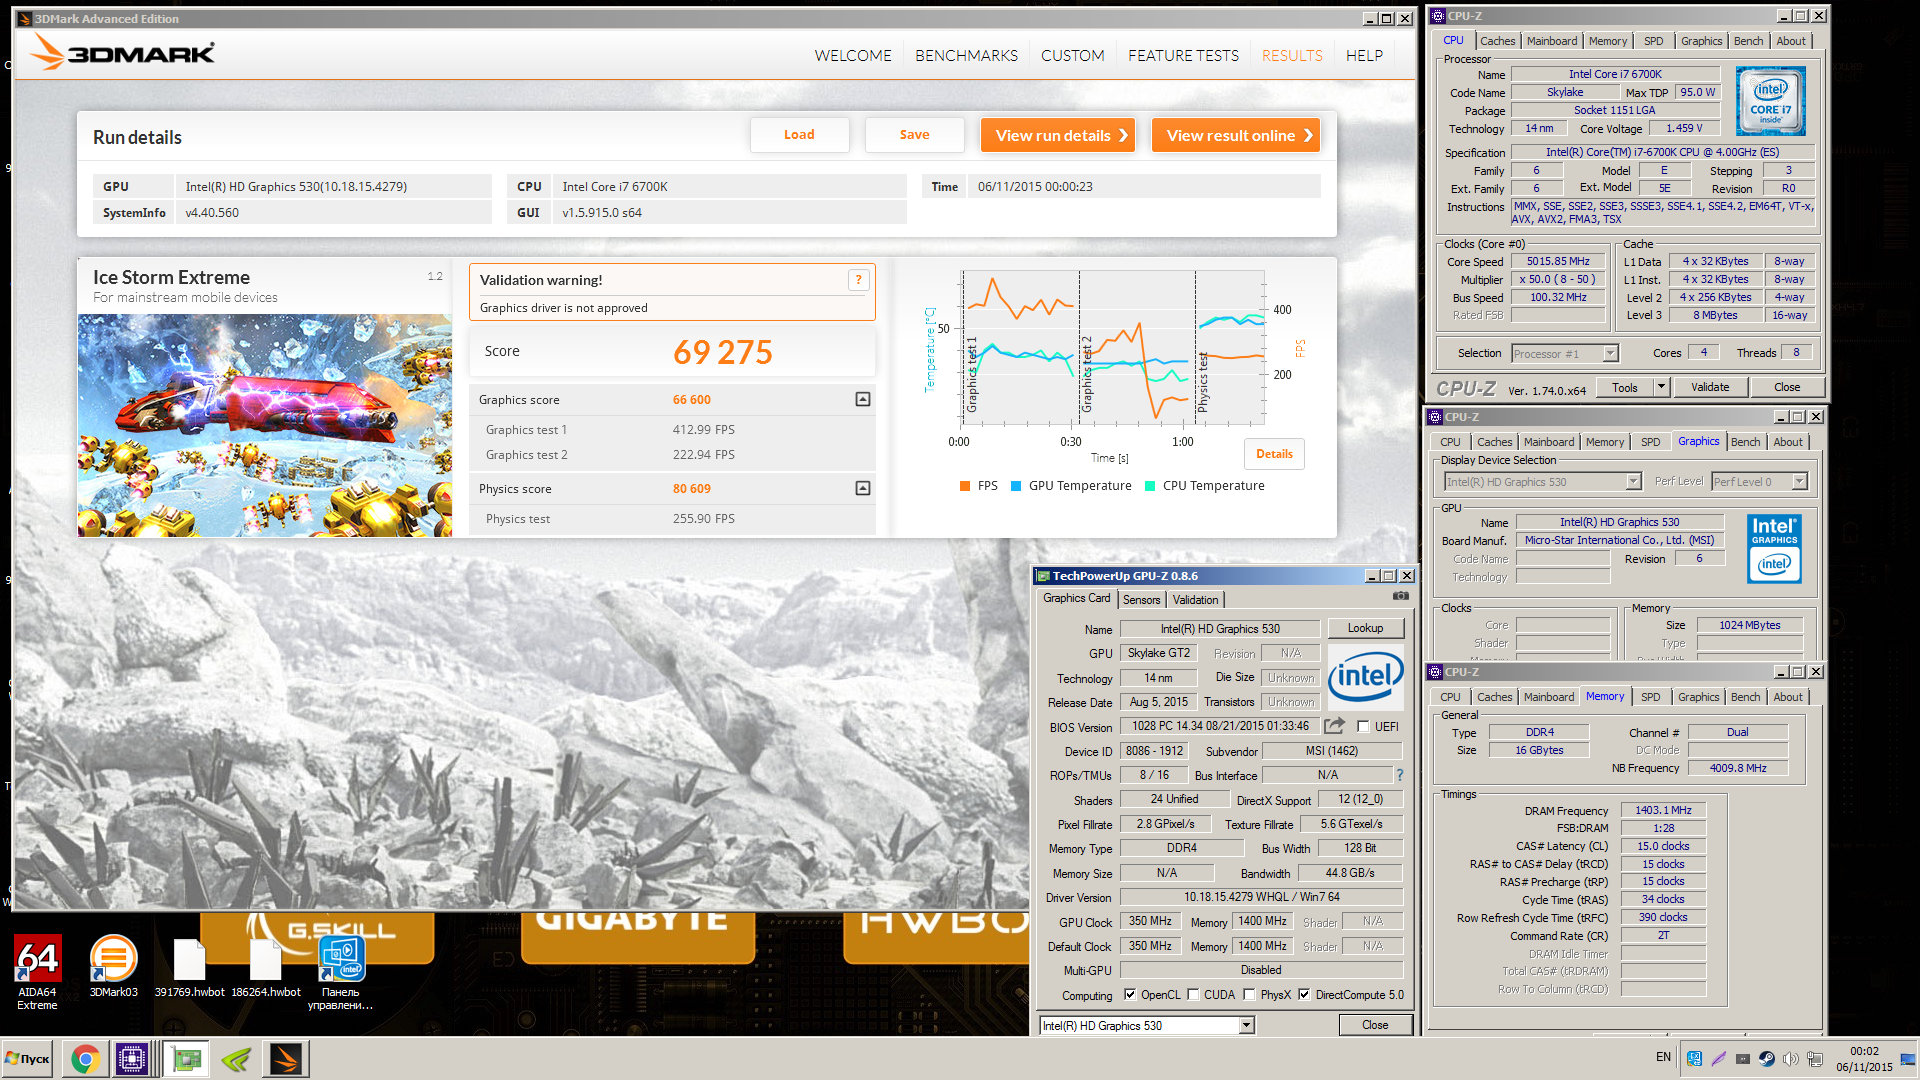Screen dimensions: 1920x1080
Task: Click the GPU-Z taskbar icon
Action: click(x=187, y=1059)
